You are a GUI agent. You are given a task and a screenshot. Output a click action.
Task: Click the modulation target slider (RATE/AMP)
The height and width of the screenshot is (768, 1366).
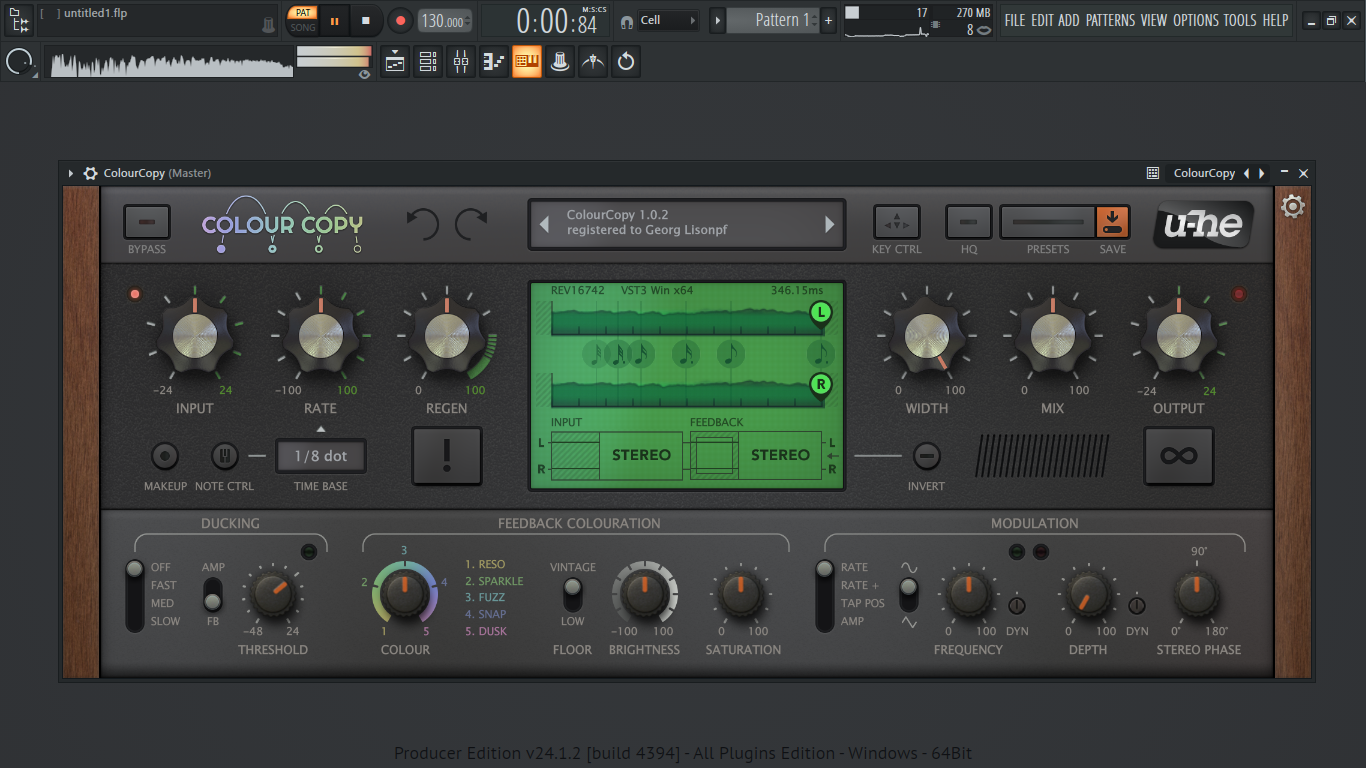pos(824,596)
